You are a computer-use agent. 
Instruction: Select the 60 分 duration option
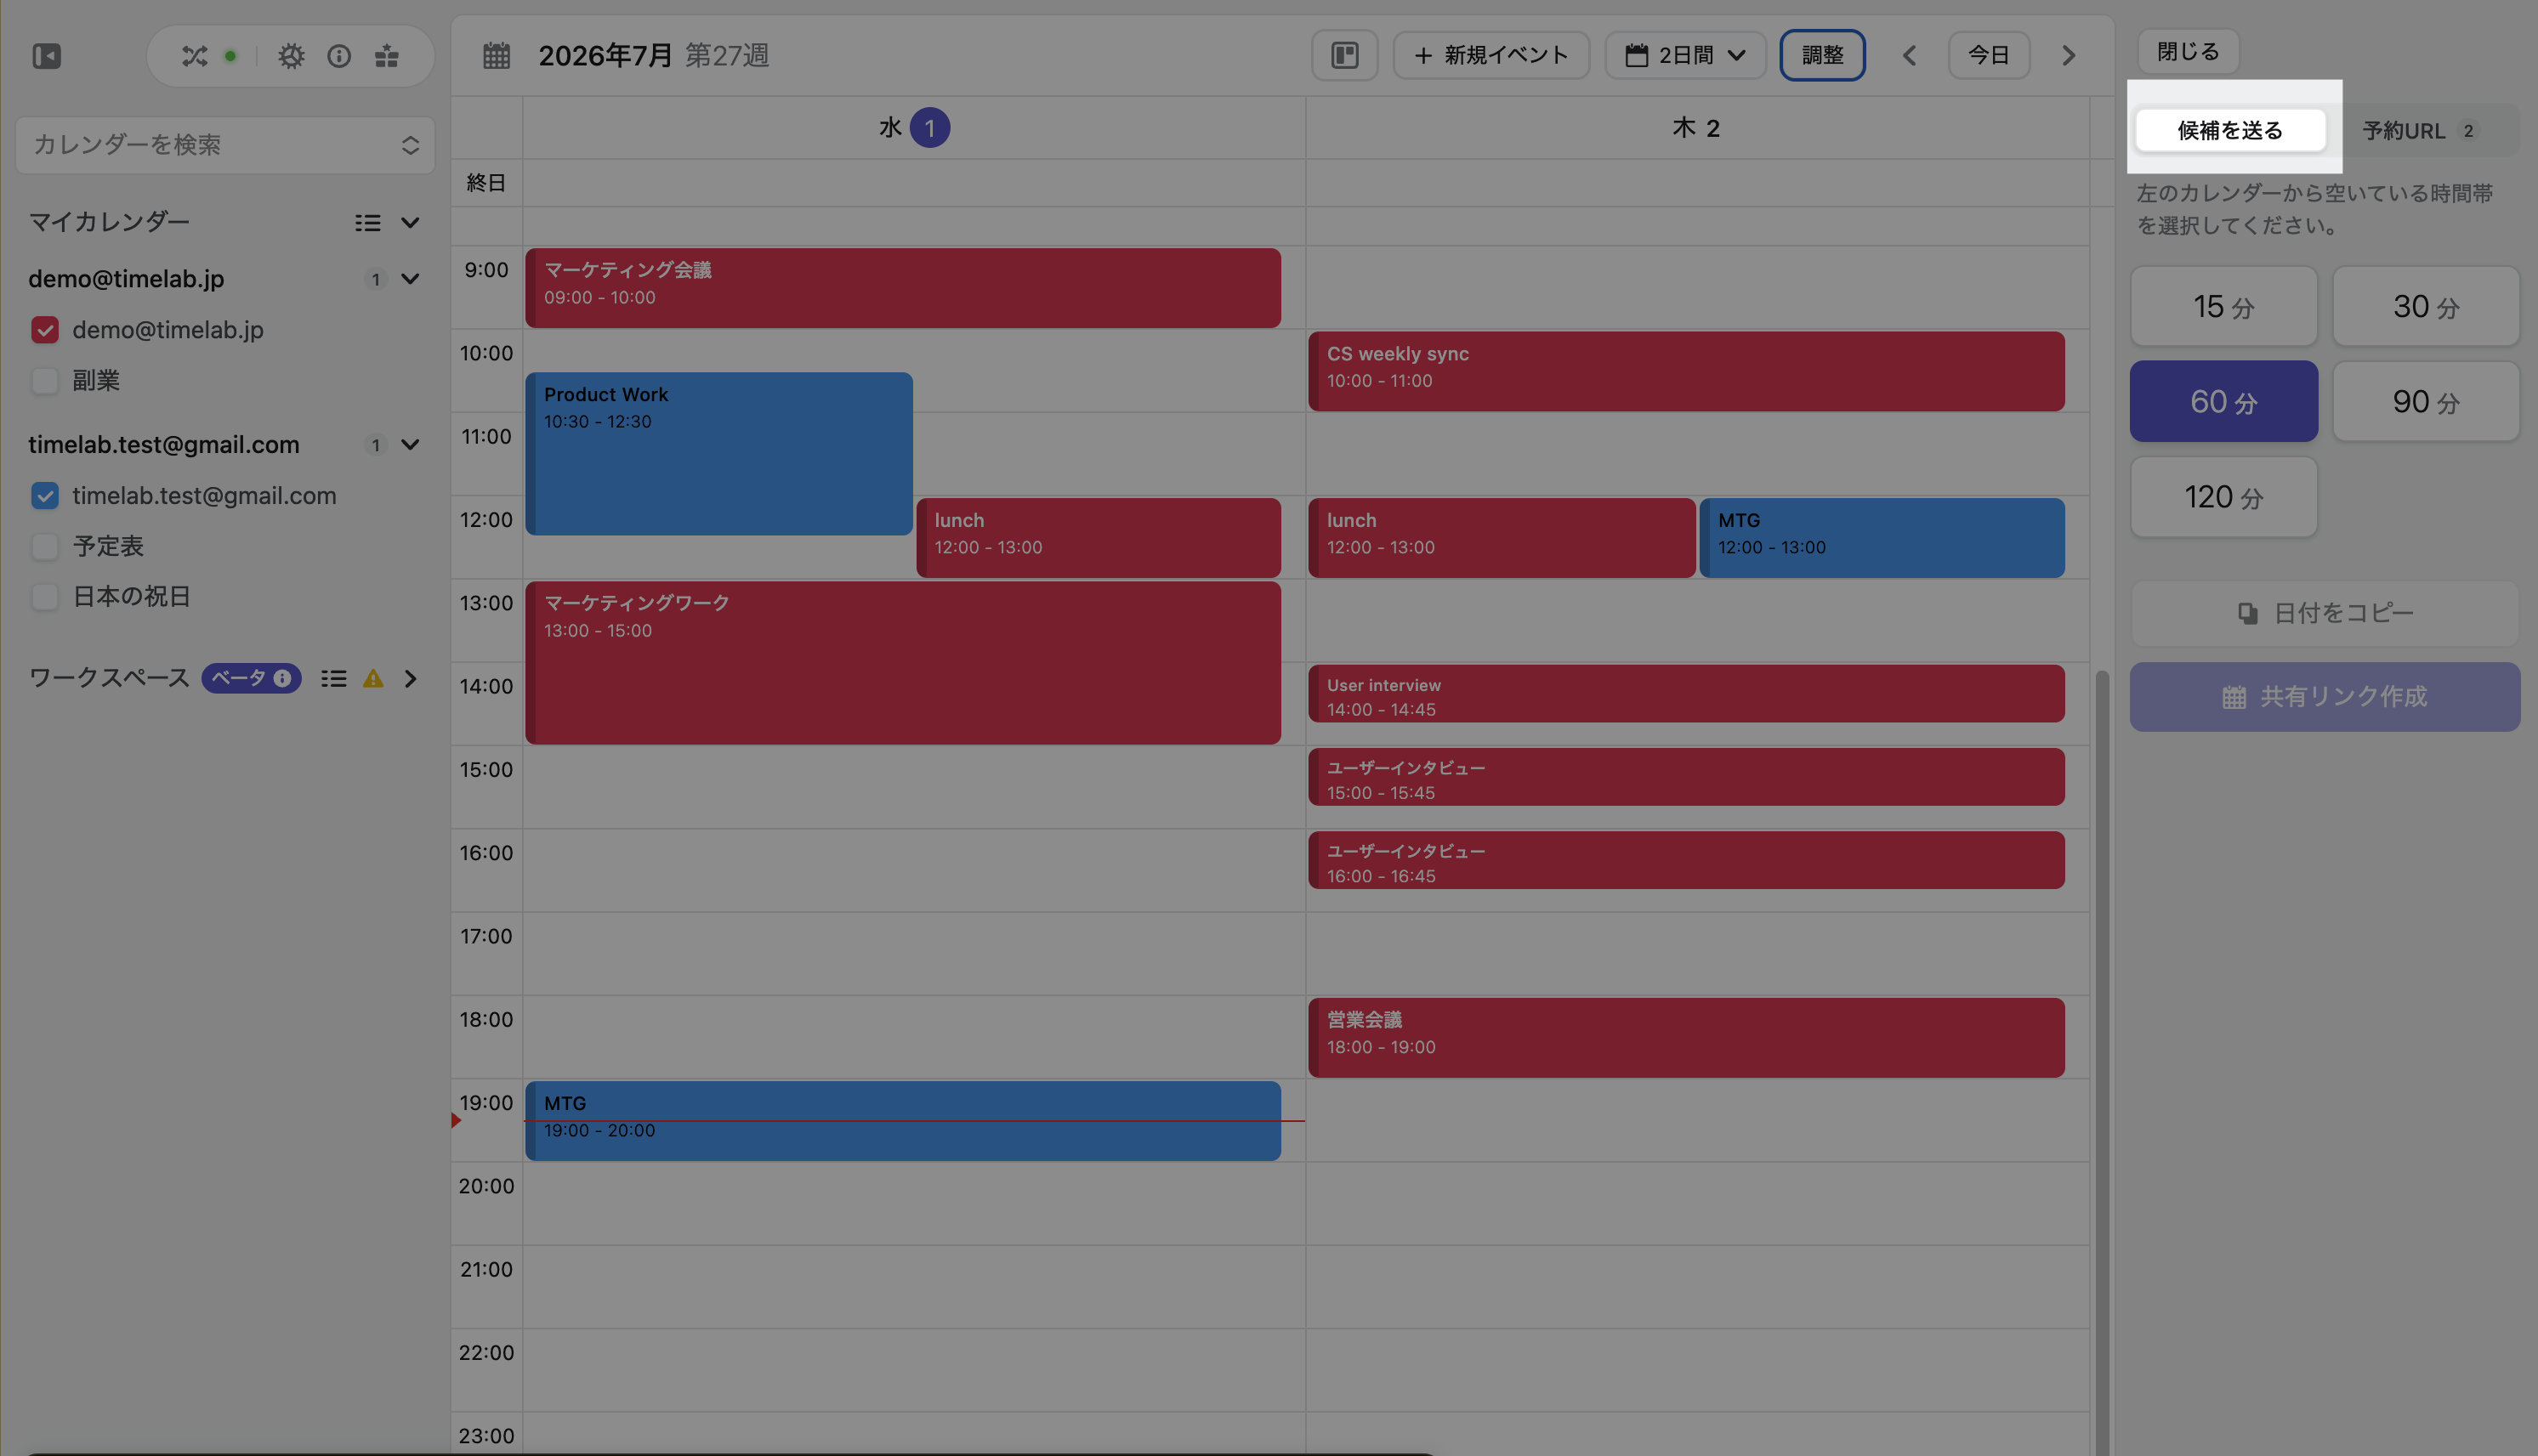(2224, 401)
